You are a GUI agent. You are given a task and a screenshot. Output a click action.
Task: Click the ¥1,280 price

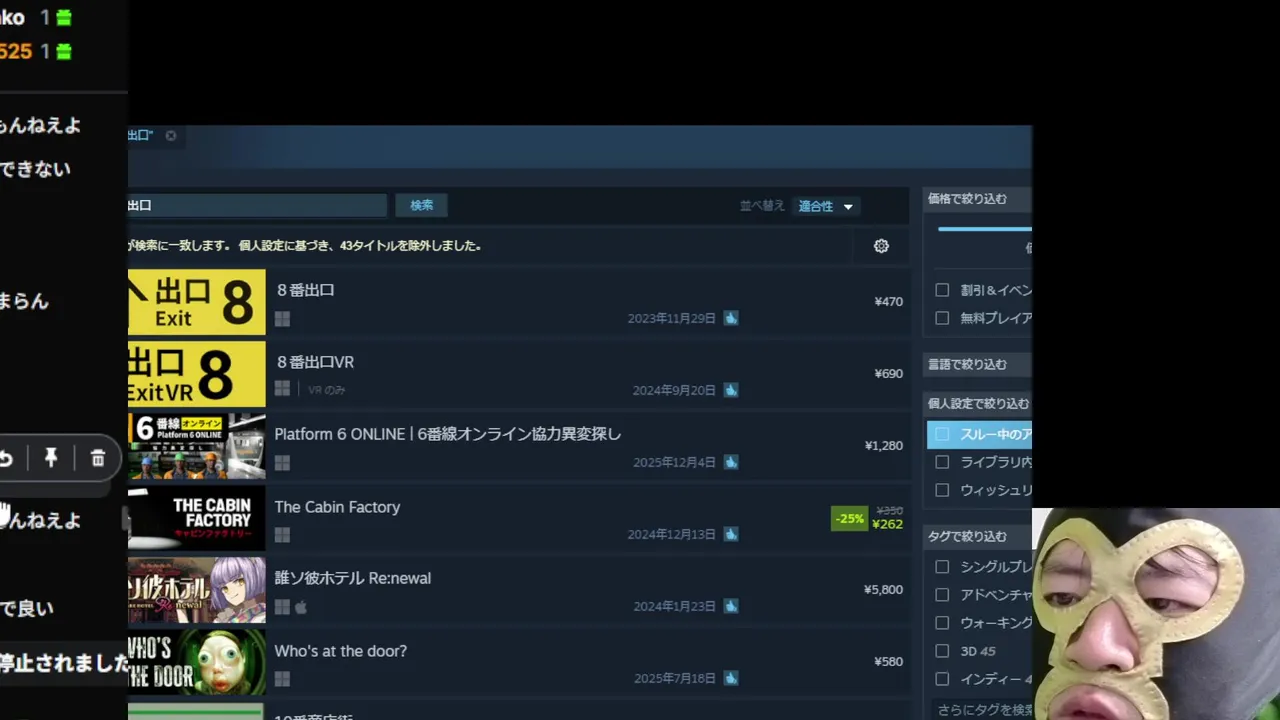[884, 445]
